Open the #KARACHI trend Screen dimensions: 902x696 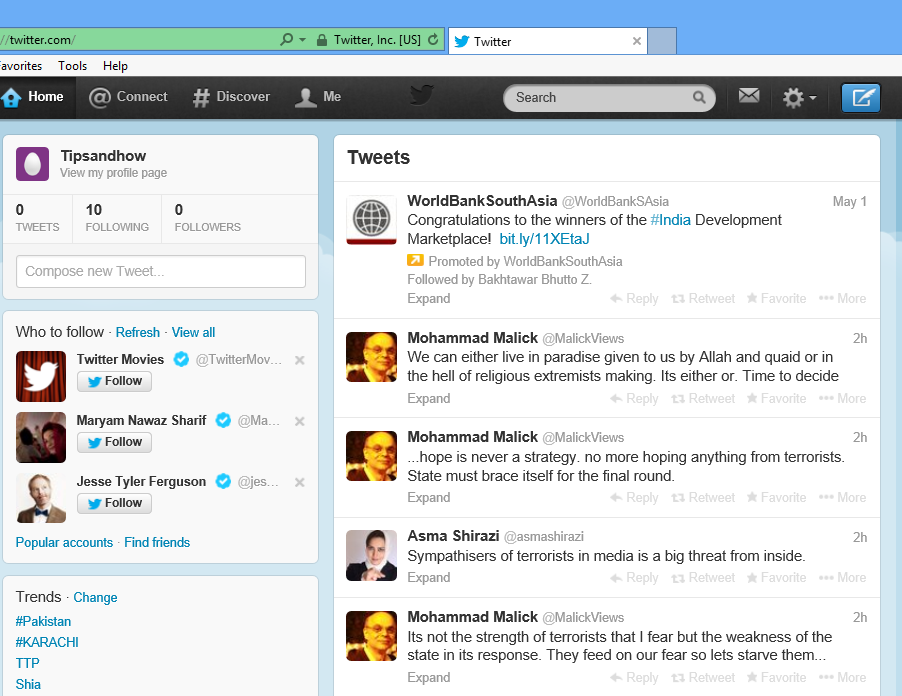click(x=47, y=642)
